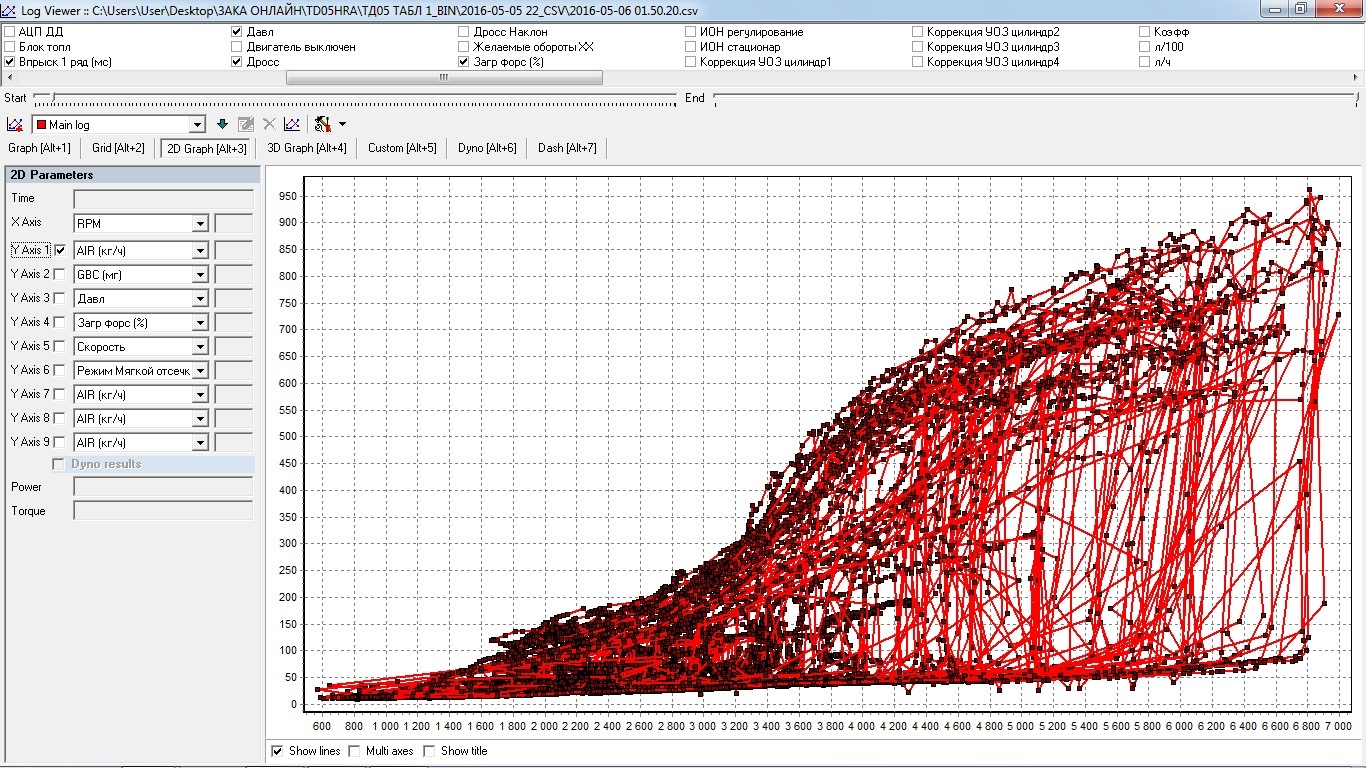Open the Y Axis 6 Режим Мягкой отсечки dropdown
Viewport: 1366px width, 768px height.
(x=200, y=371)
